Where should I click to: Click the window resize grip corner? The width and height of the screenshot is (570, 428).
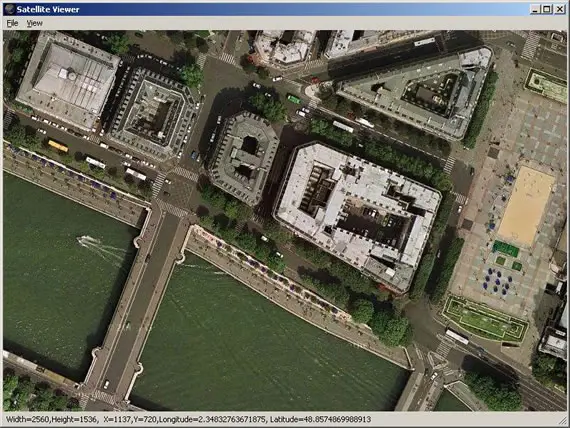(x=562, y=421)
